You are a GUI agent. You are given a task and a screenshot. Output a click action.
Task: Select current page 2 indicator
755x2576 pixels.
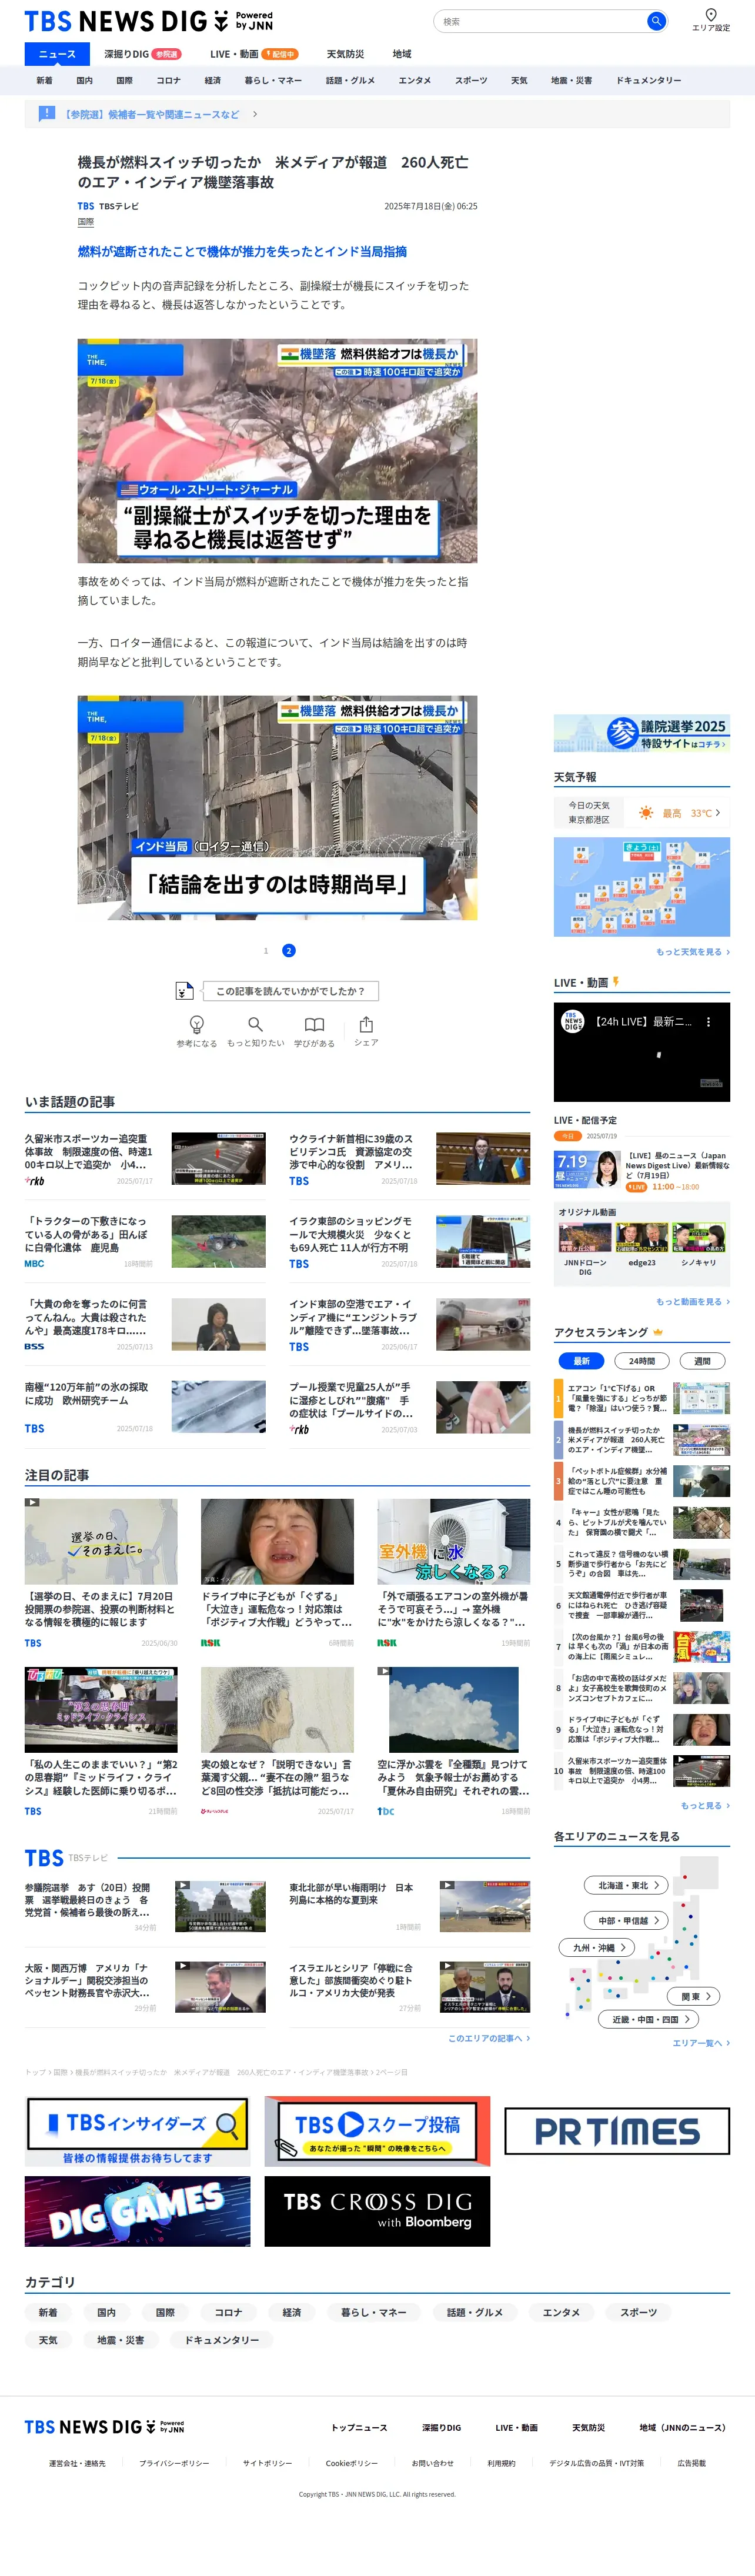coord(289,950)
